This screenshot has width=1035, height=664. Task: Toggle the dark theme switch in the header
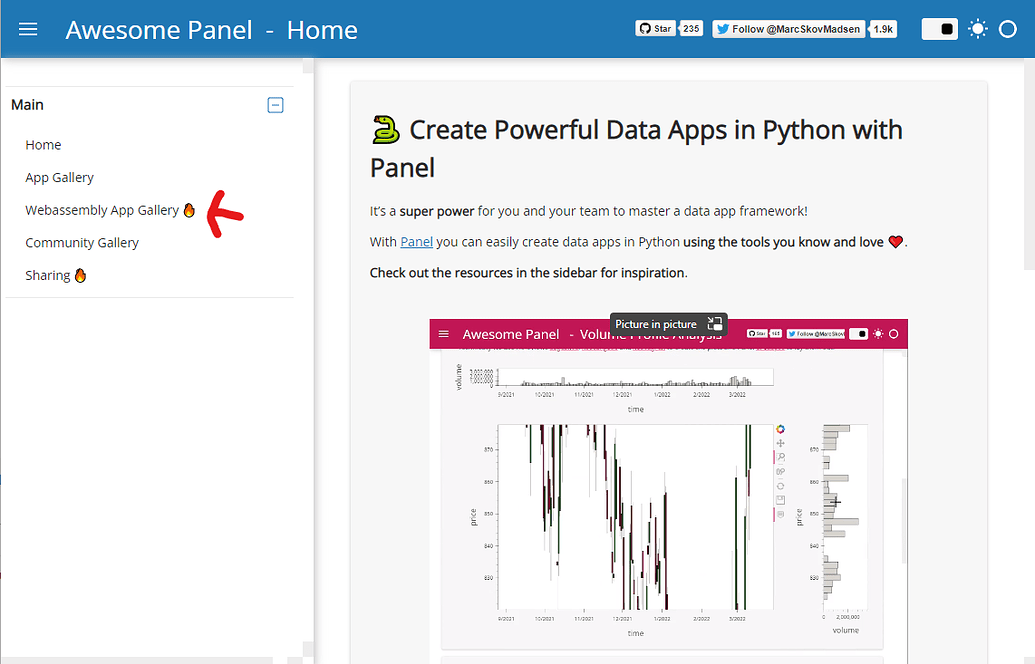[939, 29]
